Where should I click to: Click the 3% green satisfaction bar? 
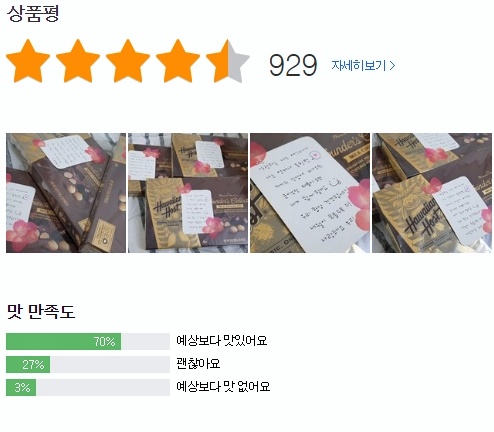pos(21,387)
